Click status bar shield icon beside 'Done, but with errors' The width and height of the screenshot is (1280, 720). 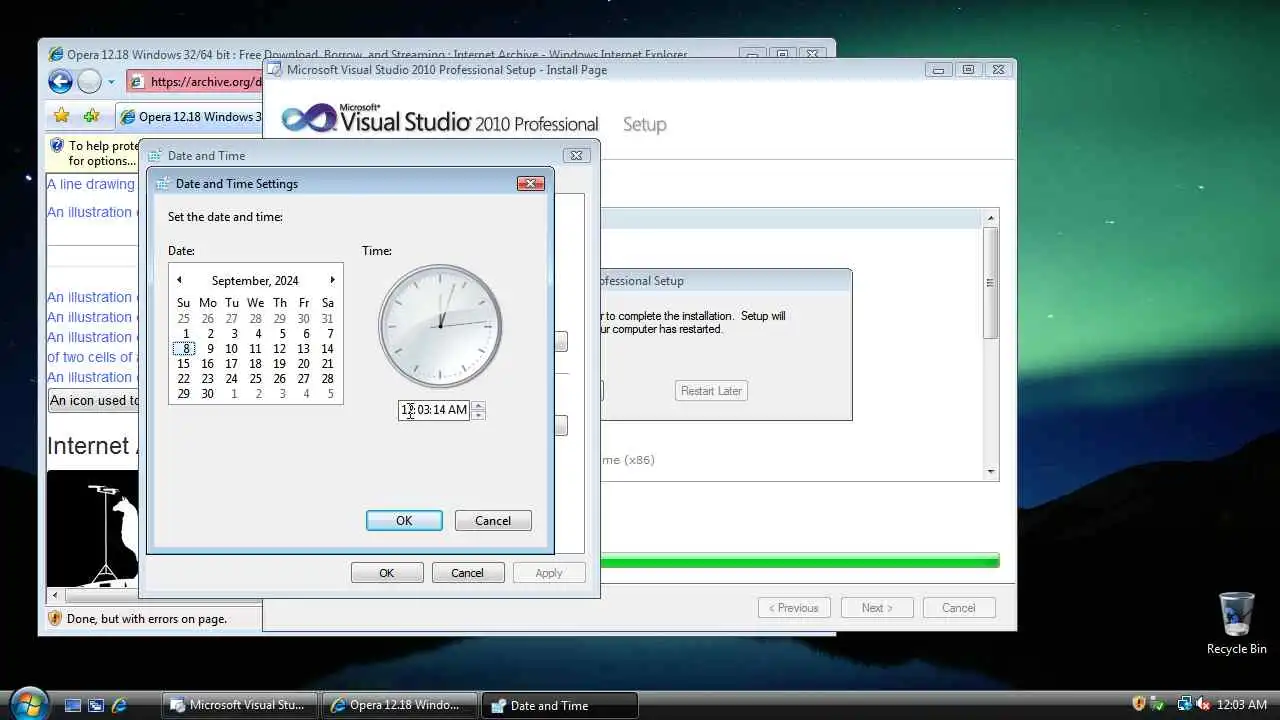click(55, 619)
